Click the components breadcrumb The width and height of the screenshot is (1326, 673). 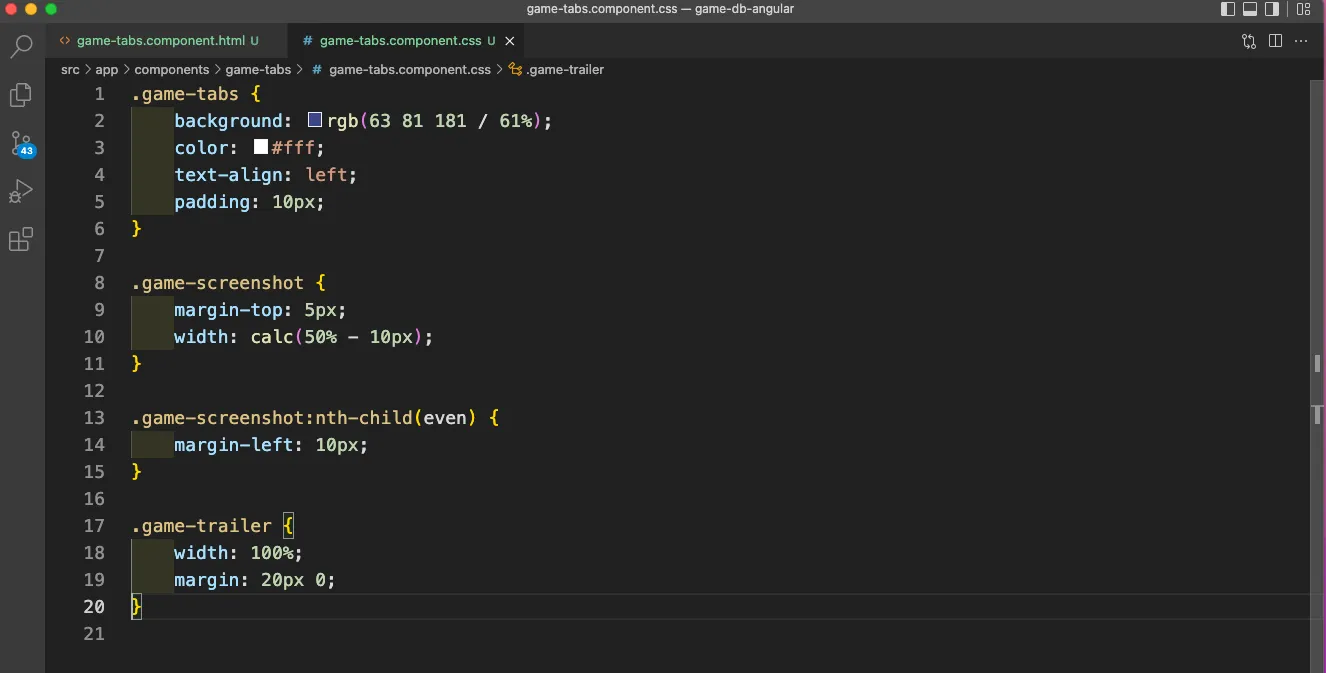172,69
